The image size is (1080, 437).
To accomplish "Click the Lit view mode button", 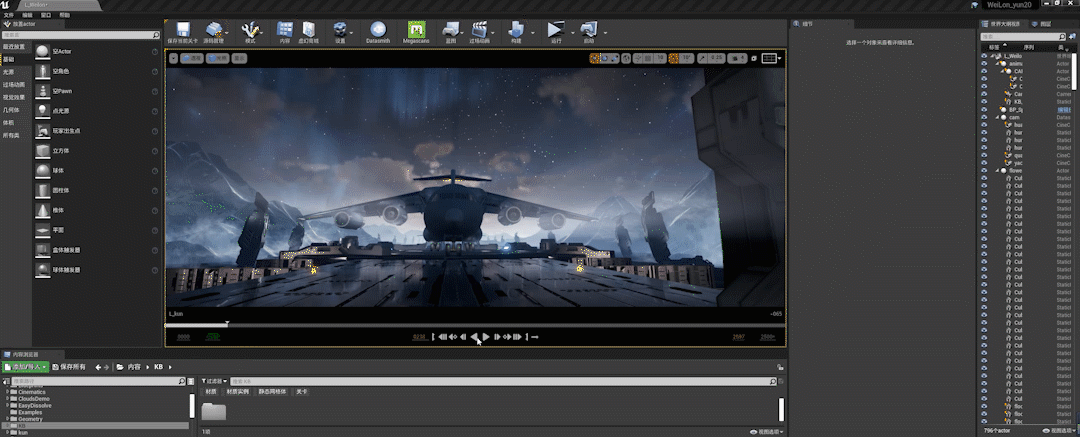I will click(x=218, y=59).
